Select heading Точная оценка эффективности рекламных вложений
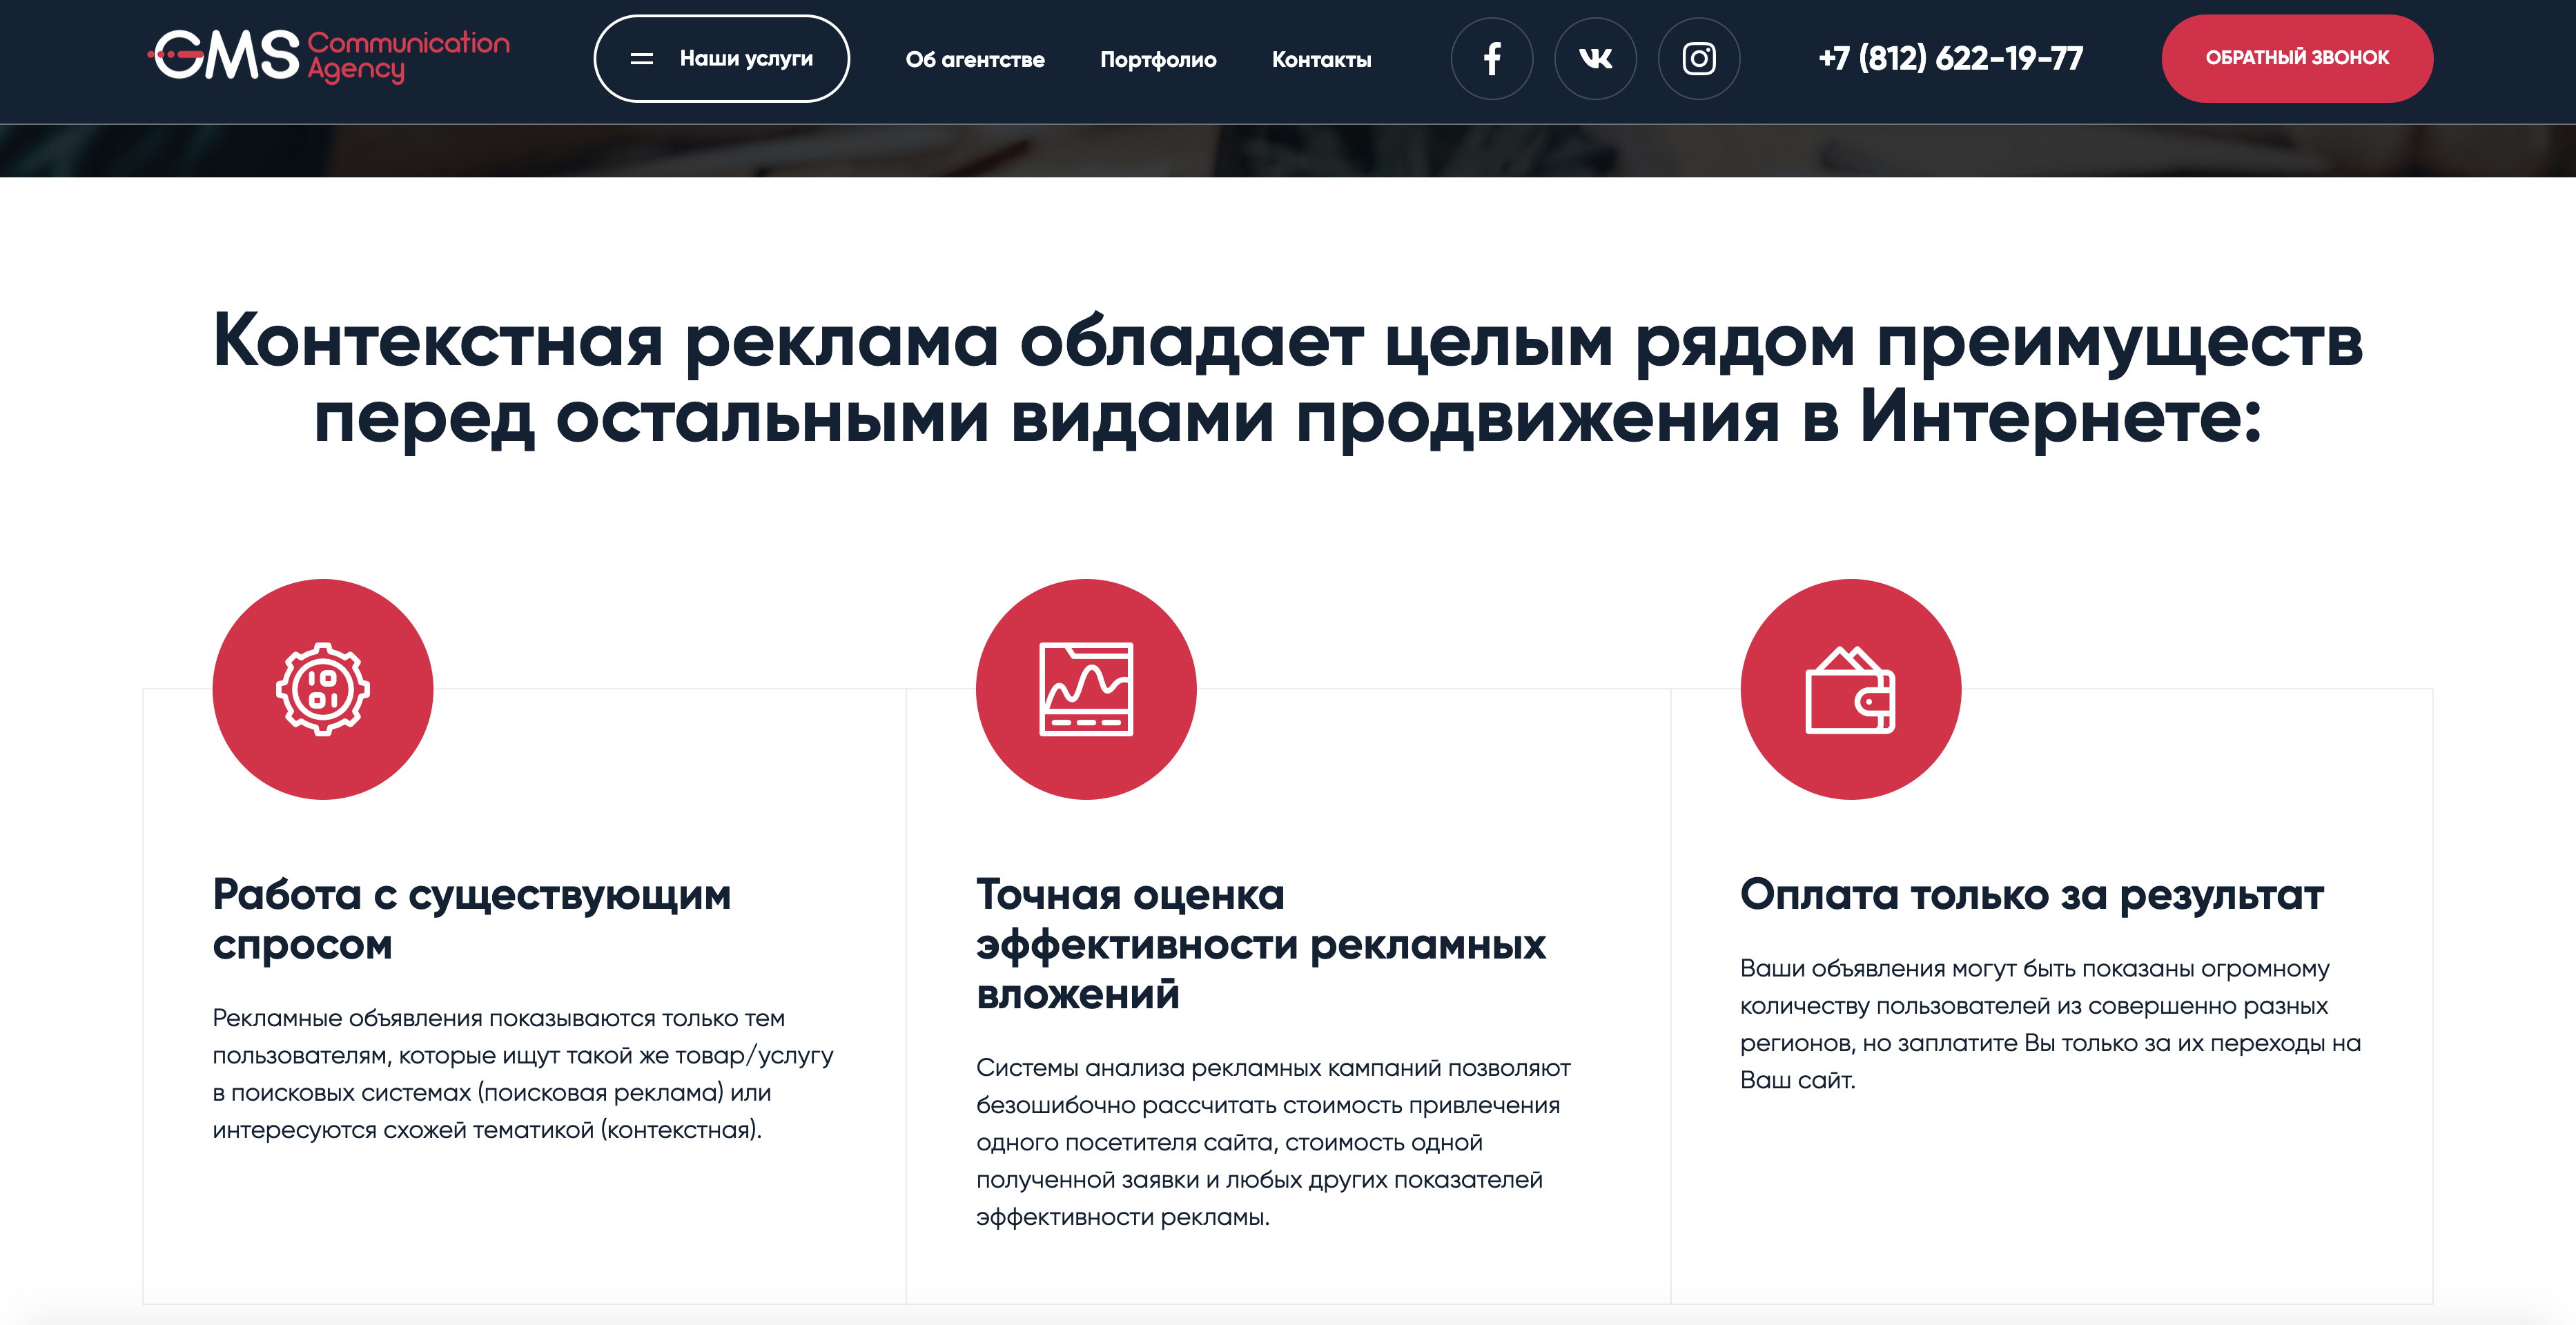The height and width of the screenshot is (1325, 2576). 1261,944
